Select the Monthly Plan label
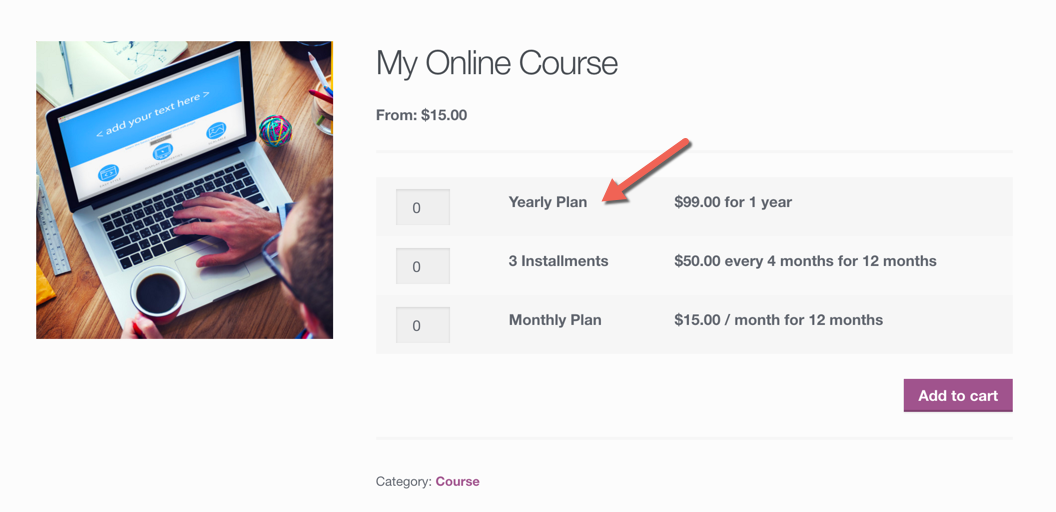1056x512 pixels. 555,320
